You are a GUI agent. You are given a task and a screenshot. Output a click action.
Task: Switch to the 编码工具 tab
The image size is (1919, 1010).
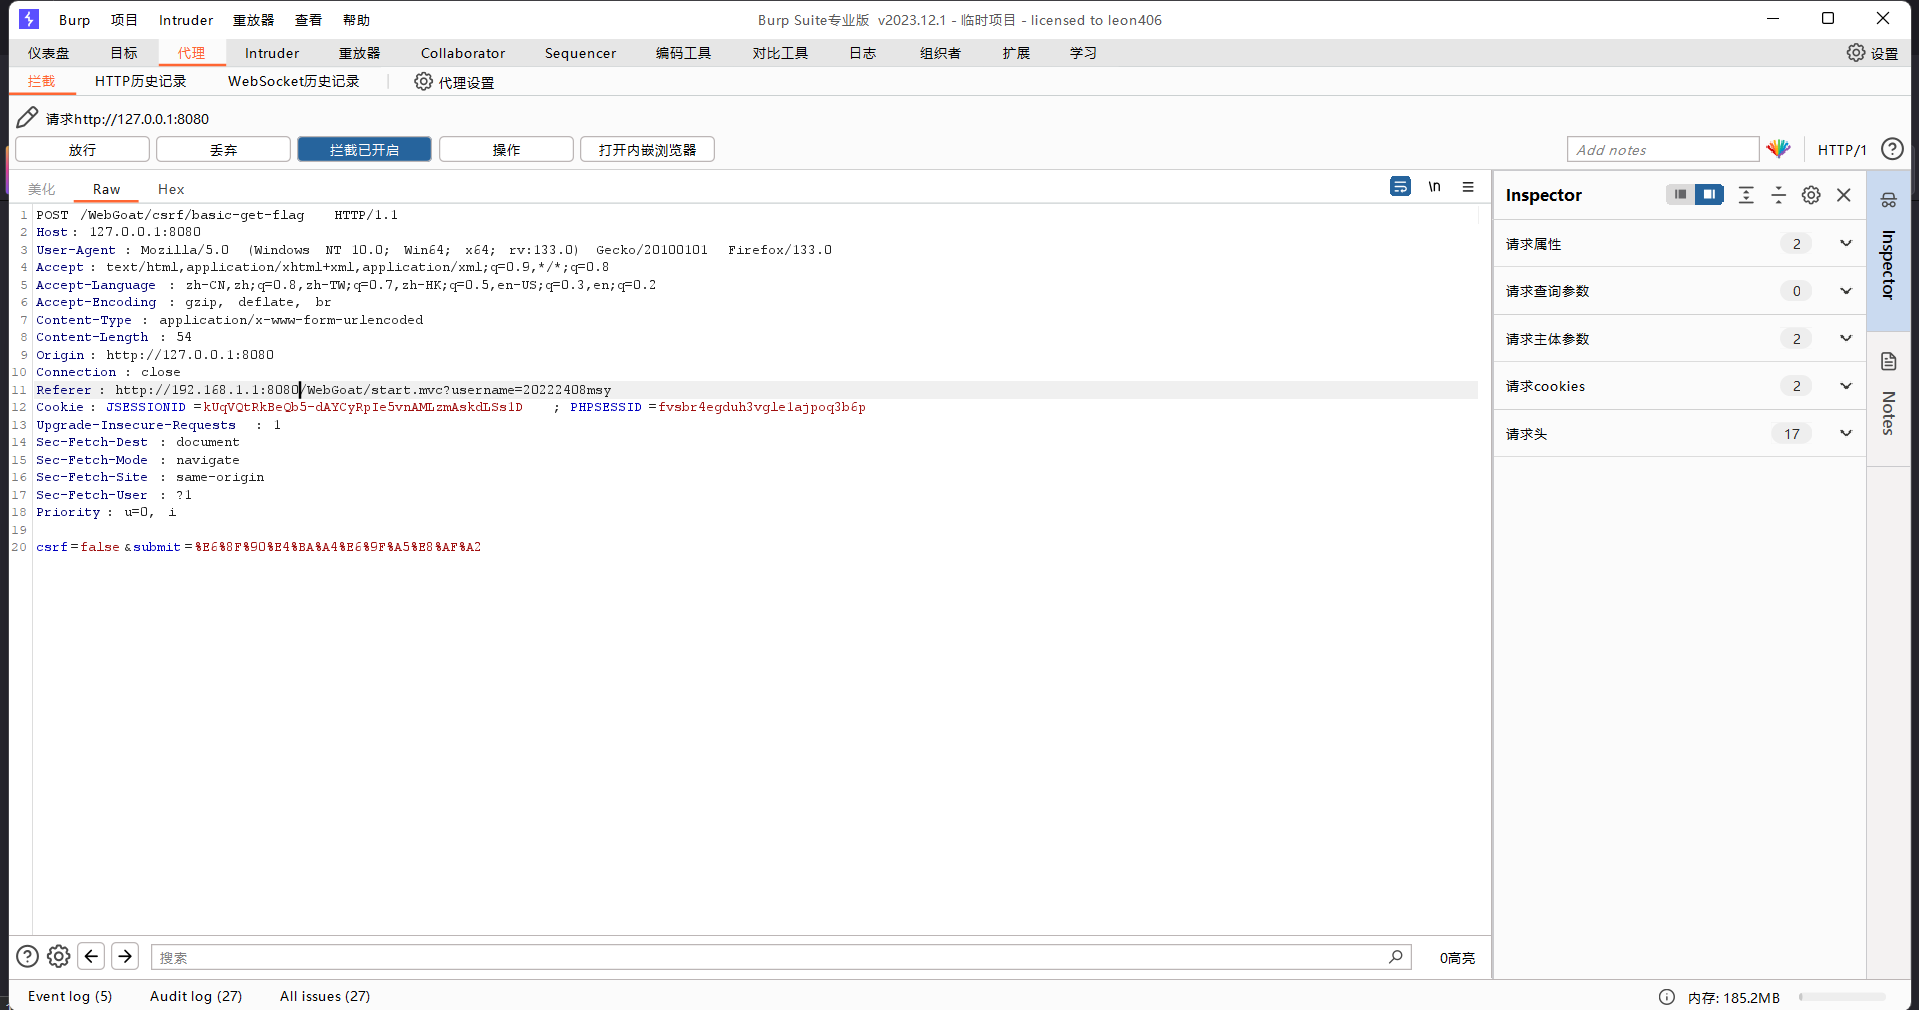[x=683, y=53]
